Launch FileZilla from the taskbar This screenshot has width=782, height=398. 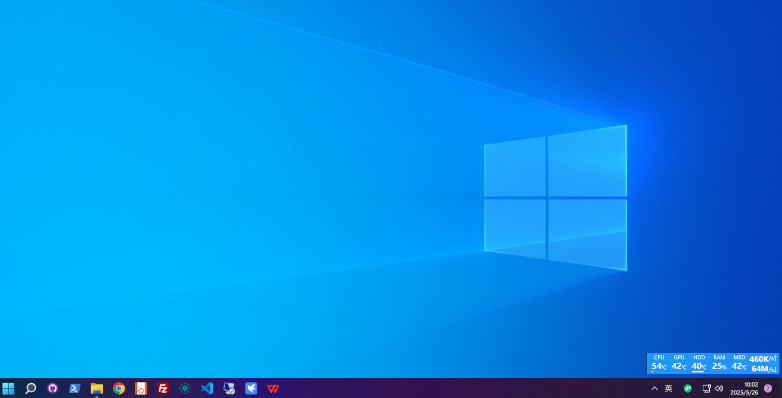(x=163, y=388)
